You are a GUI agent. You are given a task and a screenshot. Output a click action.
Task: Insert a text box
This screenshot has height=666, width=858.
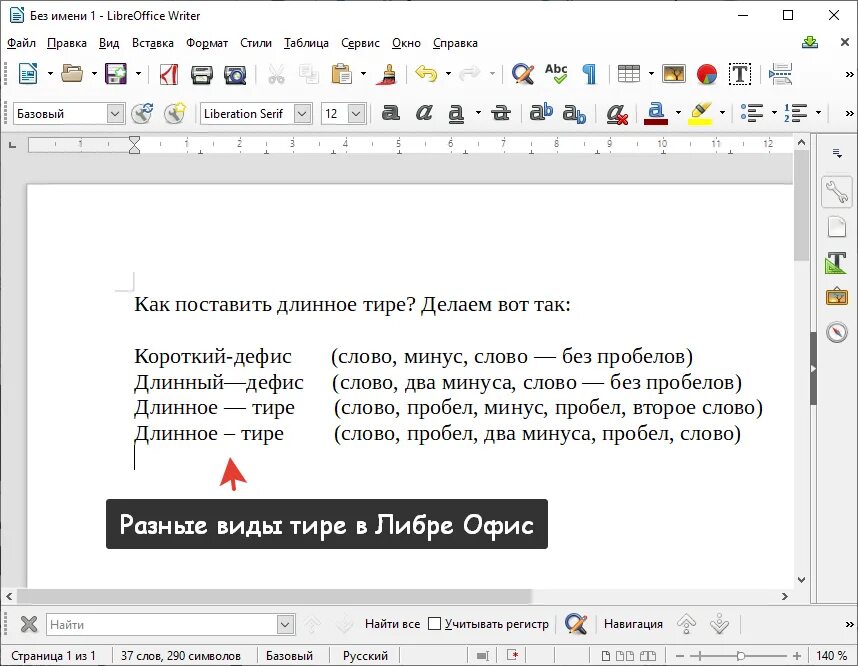pyautogui.click(x=740, y=74)
